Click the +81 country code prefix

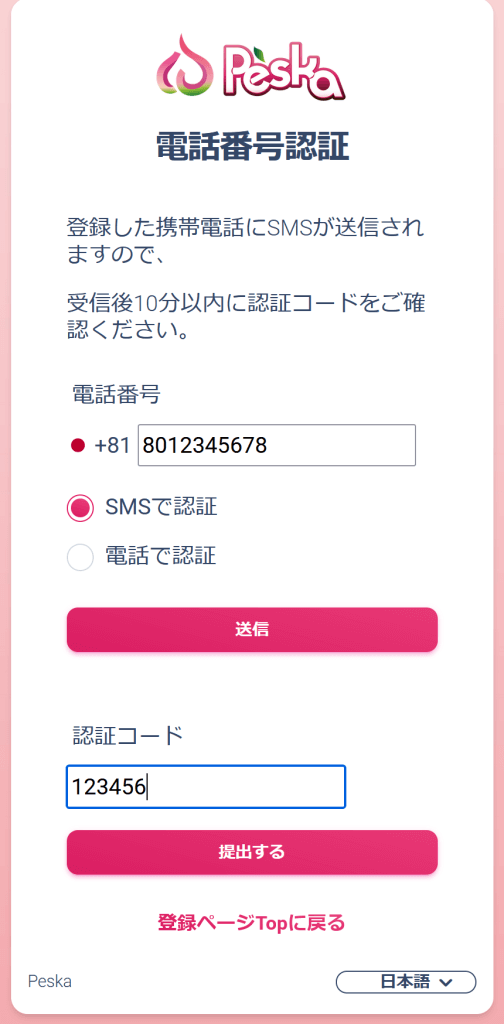point(112,446)
